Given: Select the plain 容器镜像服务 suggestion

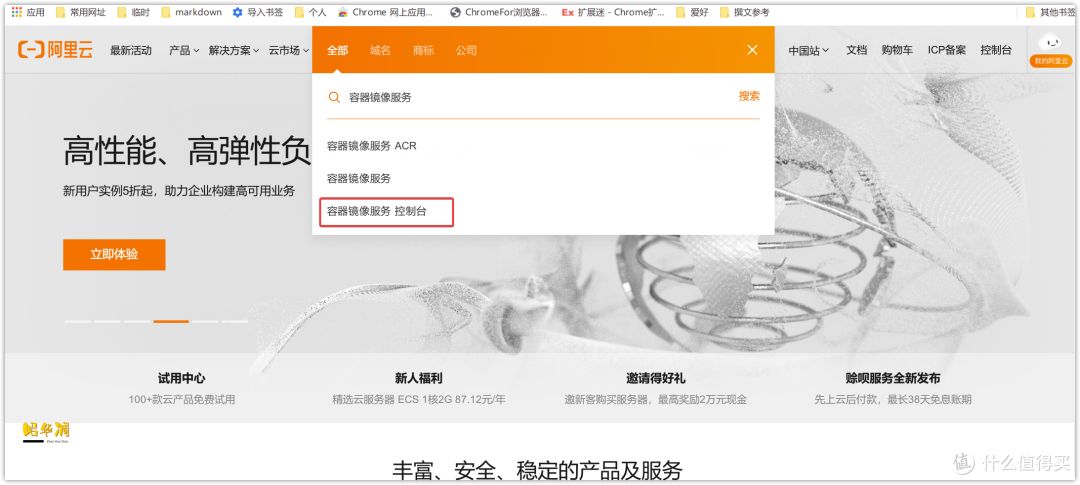Looking at the screenshot, I should tap(359, 178).
